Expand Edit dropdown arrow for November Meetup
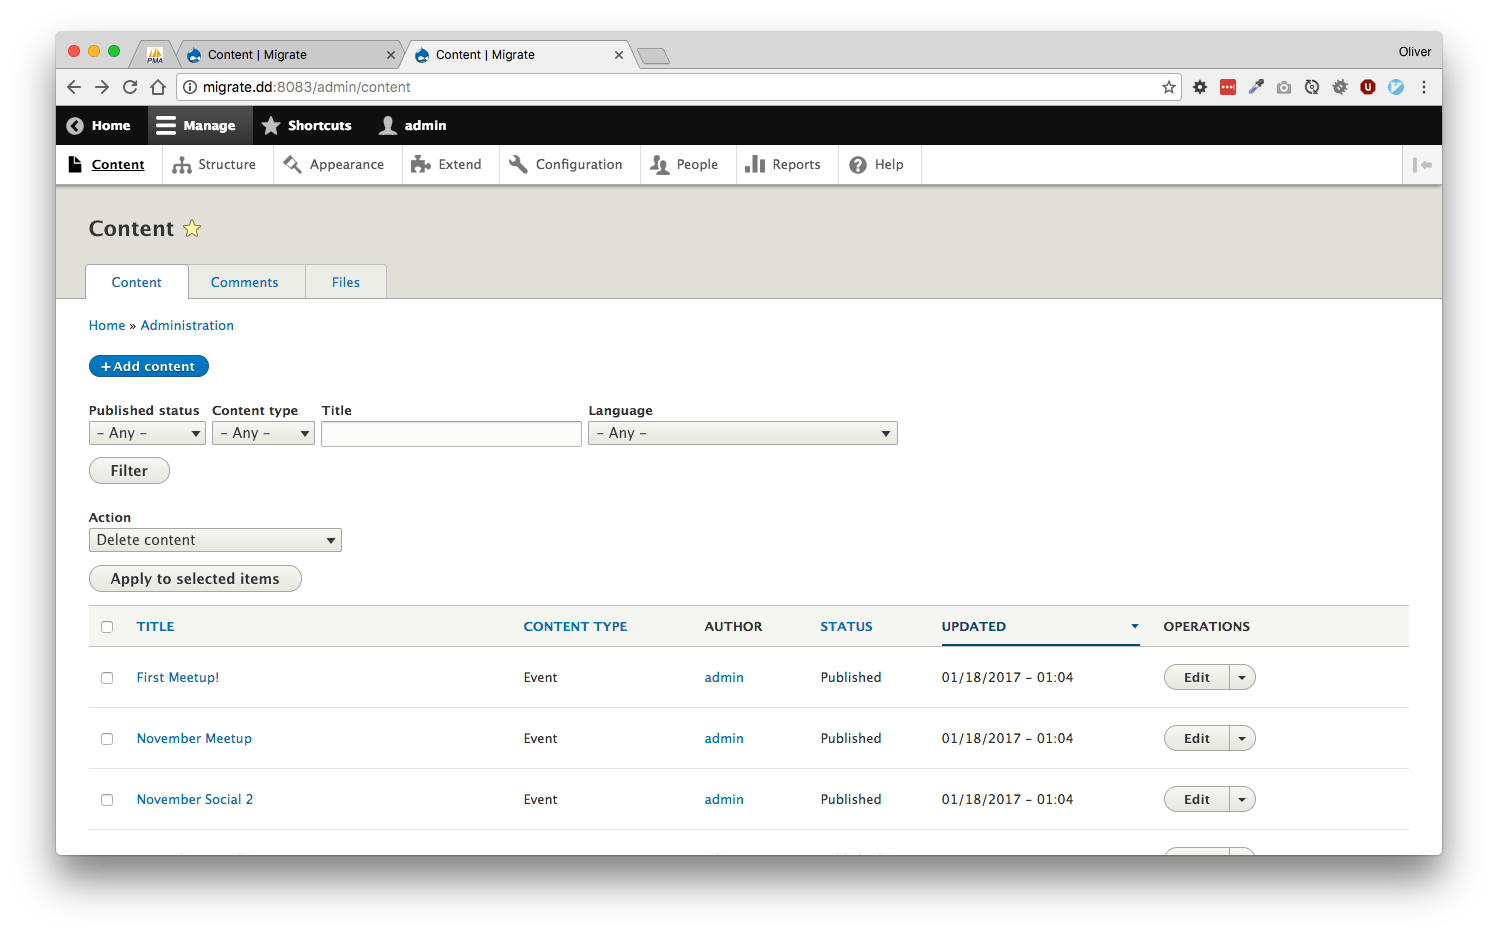This screenshot has height=935, width=1498. pos(1242,739)
